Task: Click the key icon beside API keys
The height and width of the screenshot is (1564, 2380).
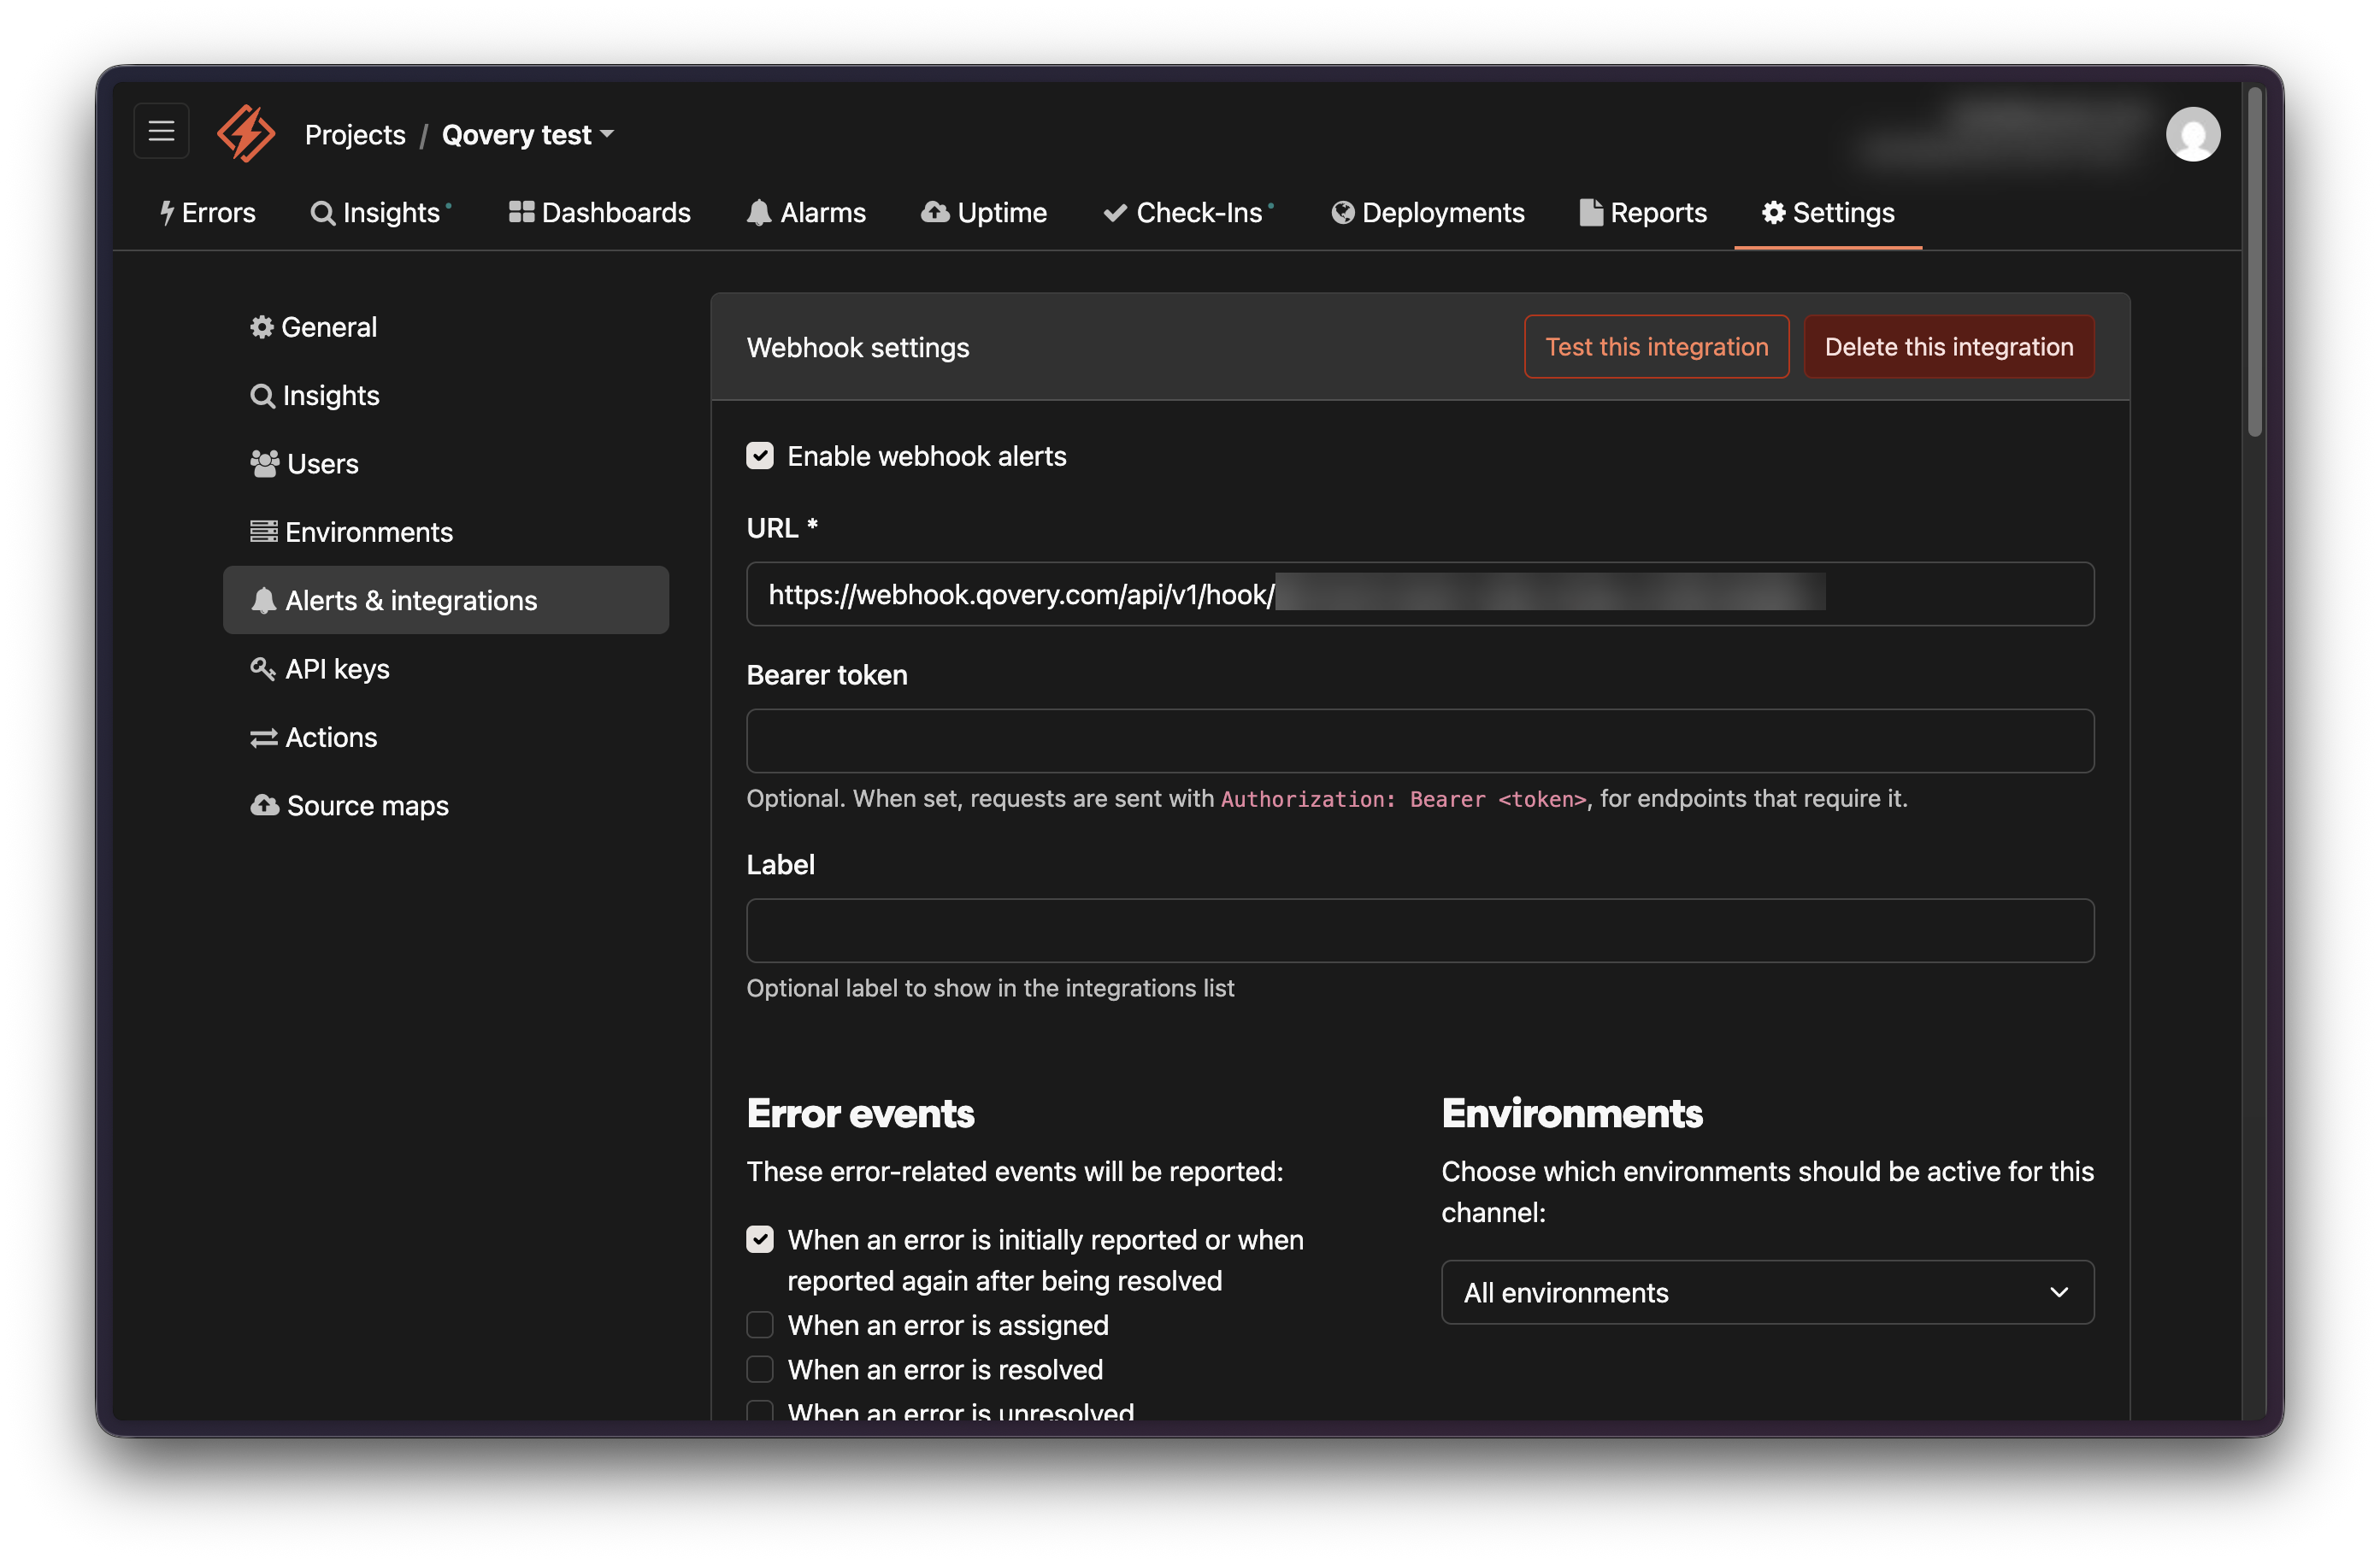Action: pyautogui.click(x=263, y=668)
